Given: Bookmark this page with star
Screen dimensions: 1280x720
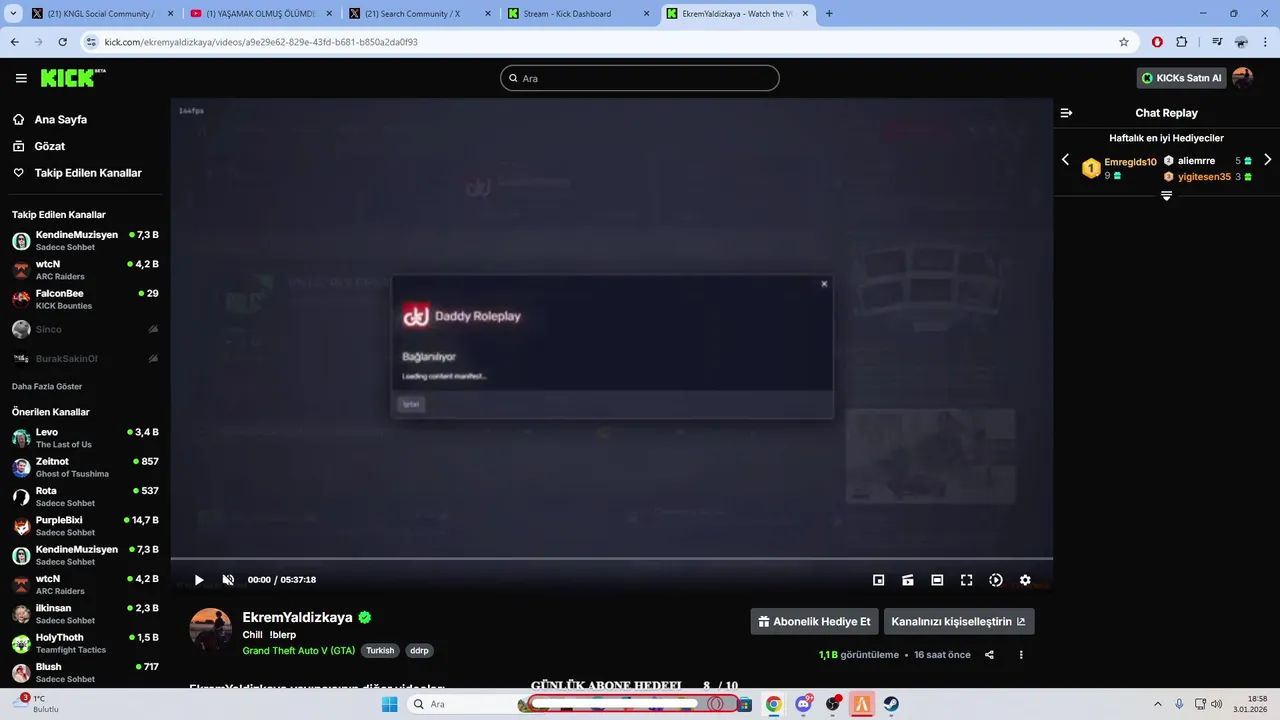Looking at the screenshot, I should (1124, 42).
